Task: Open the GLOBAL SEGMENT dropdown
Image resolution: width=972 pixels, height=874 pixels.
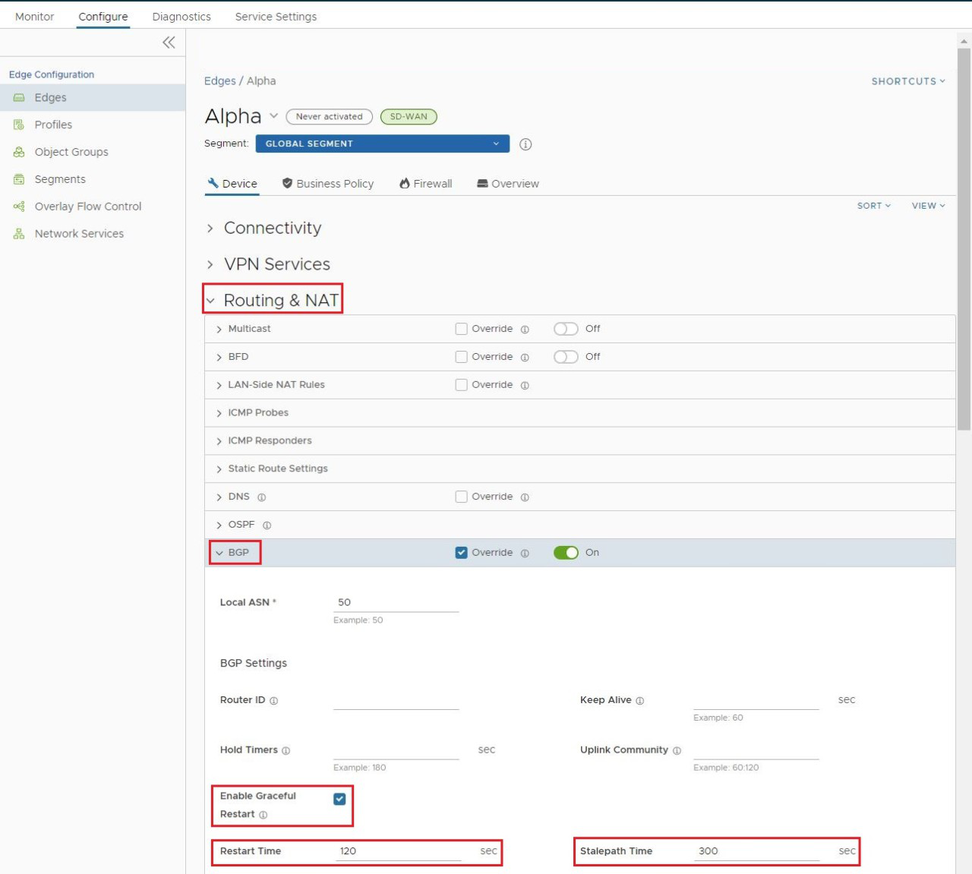Action: coord(382,144)
